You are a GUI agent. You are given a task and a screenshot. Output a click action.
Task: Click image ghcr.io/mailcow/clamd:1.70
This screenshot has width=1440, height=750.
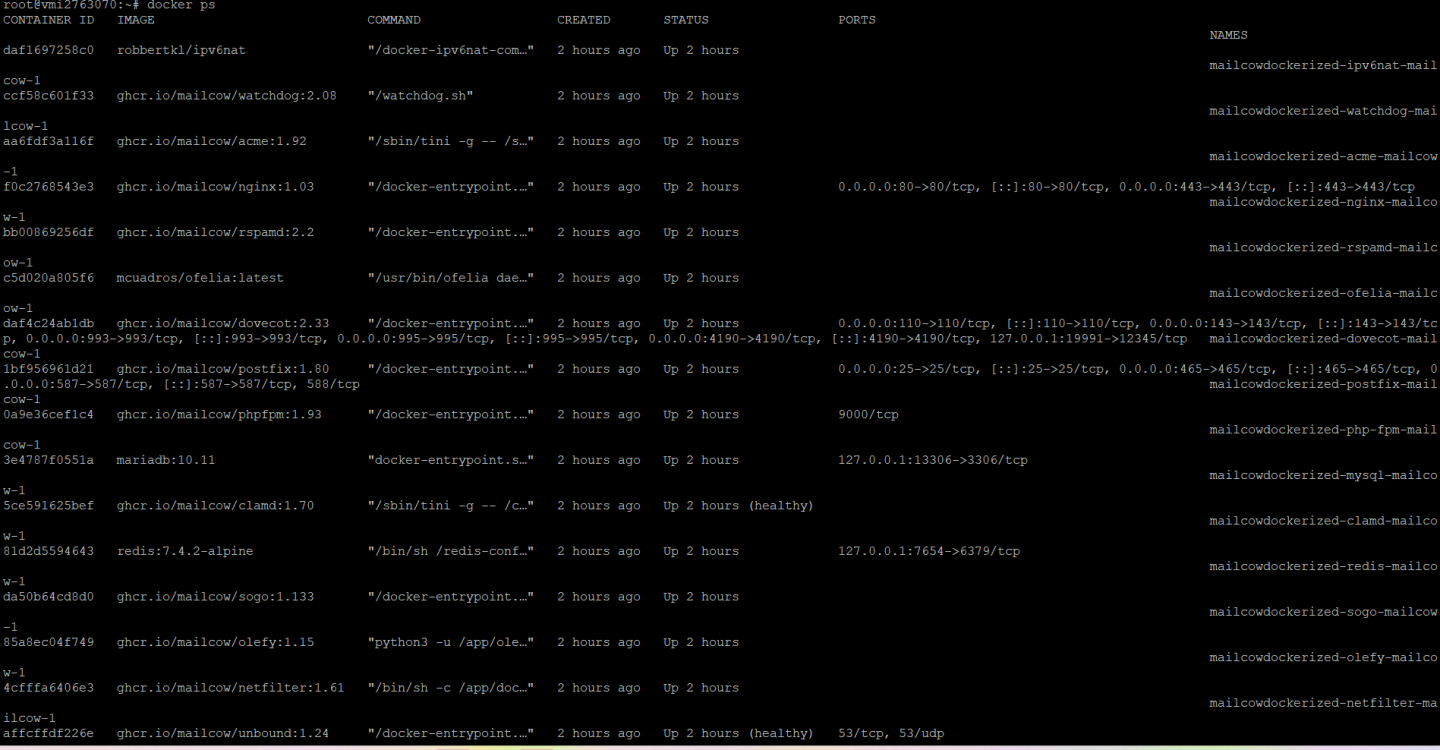[215, 505]
